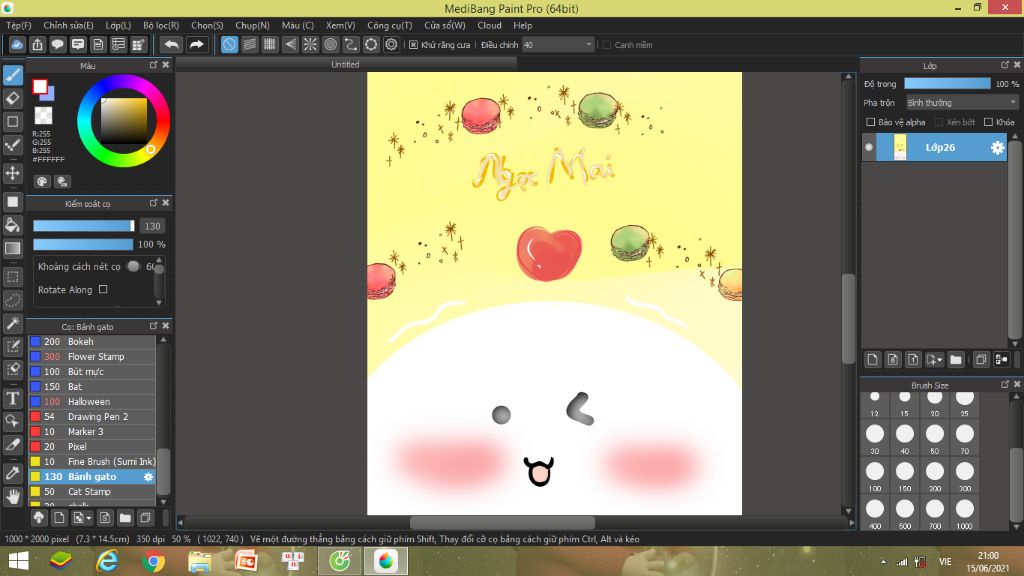Image resolution: width=1024 pixels, height=576 pixels.
Task: Enable parallel lines snap guide
Action: (x=249, y=44)
